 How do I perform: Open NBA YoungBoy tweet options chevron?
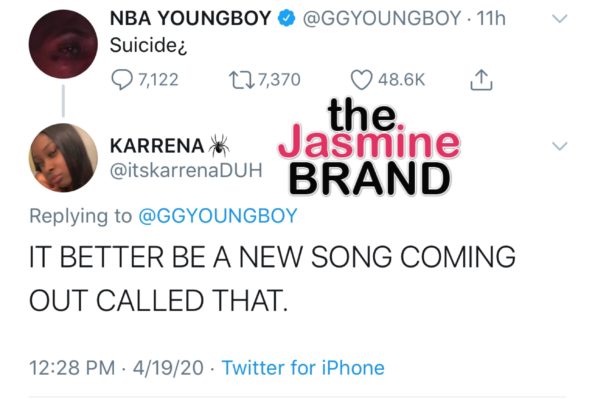559,18
